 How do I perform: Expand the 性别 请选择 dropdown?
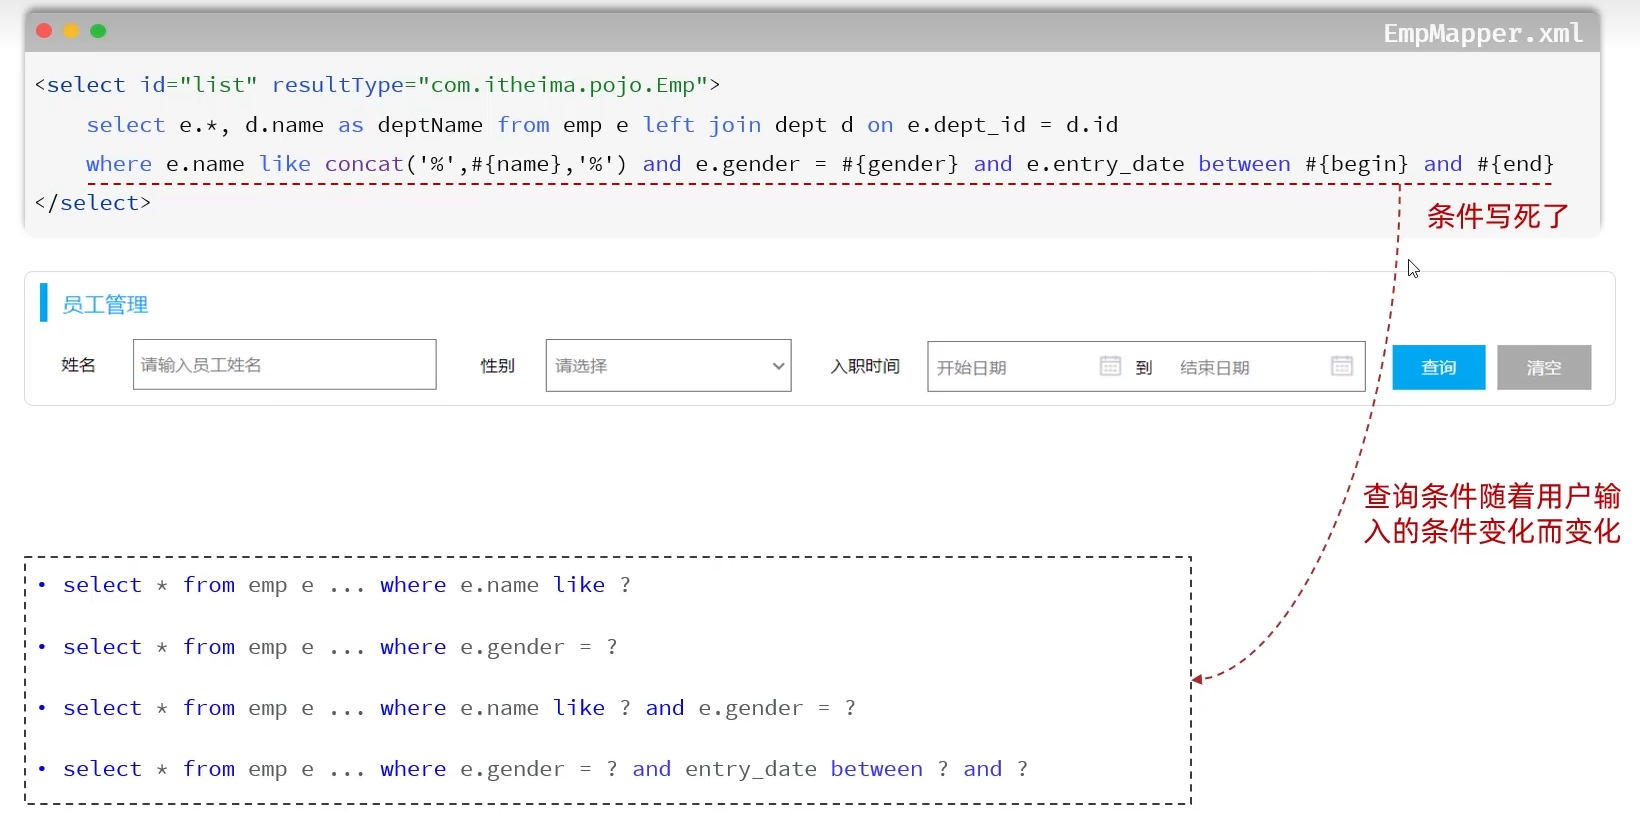click(668, 366)
